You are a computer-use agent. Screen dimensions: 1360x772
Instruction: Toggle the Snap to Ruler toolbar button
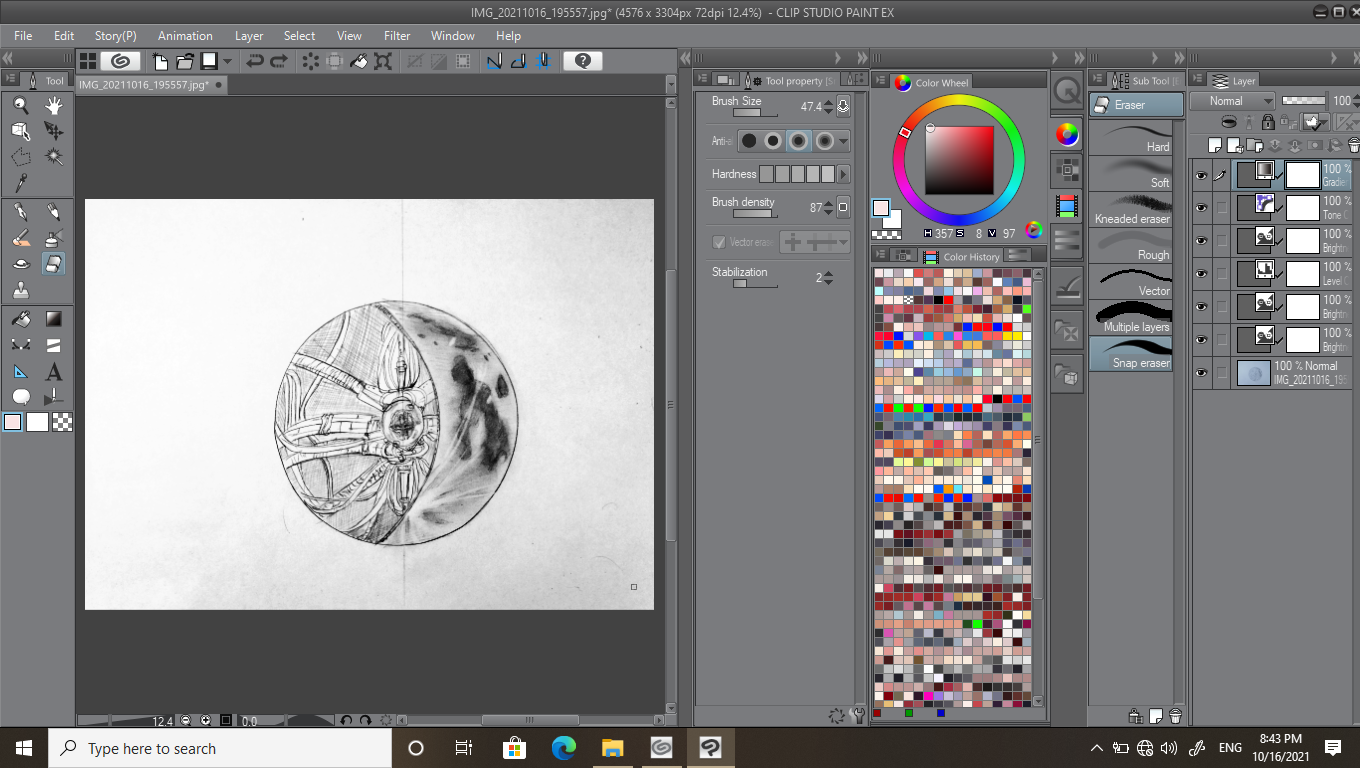tap(494, 61)
